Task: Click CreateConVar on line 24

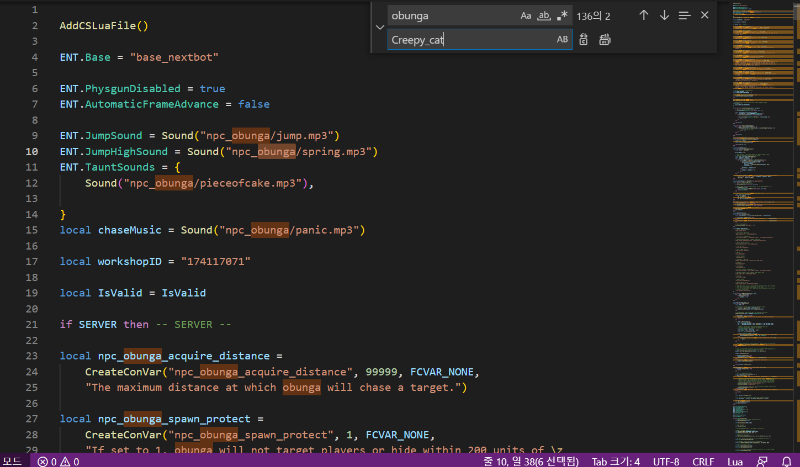Action: (x=123, y=372)
